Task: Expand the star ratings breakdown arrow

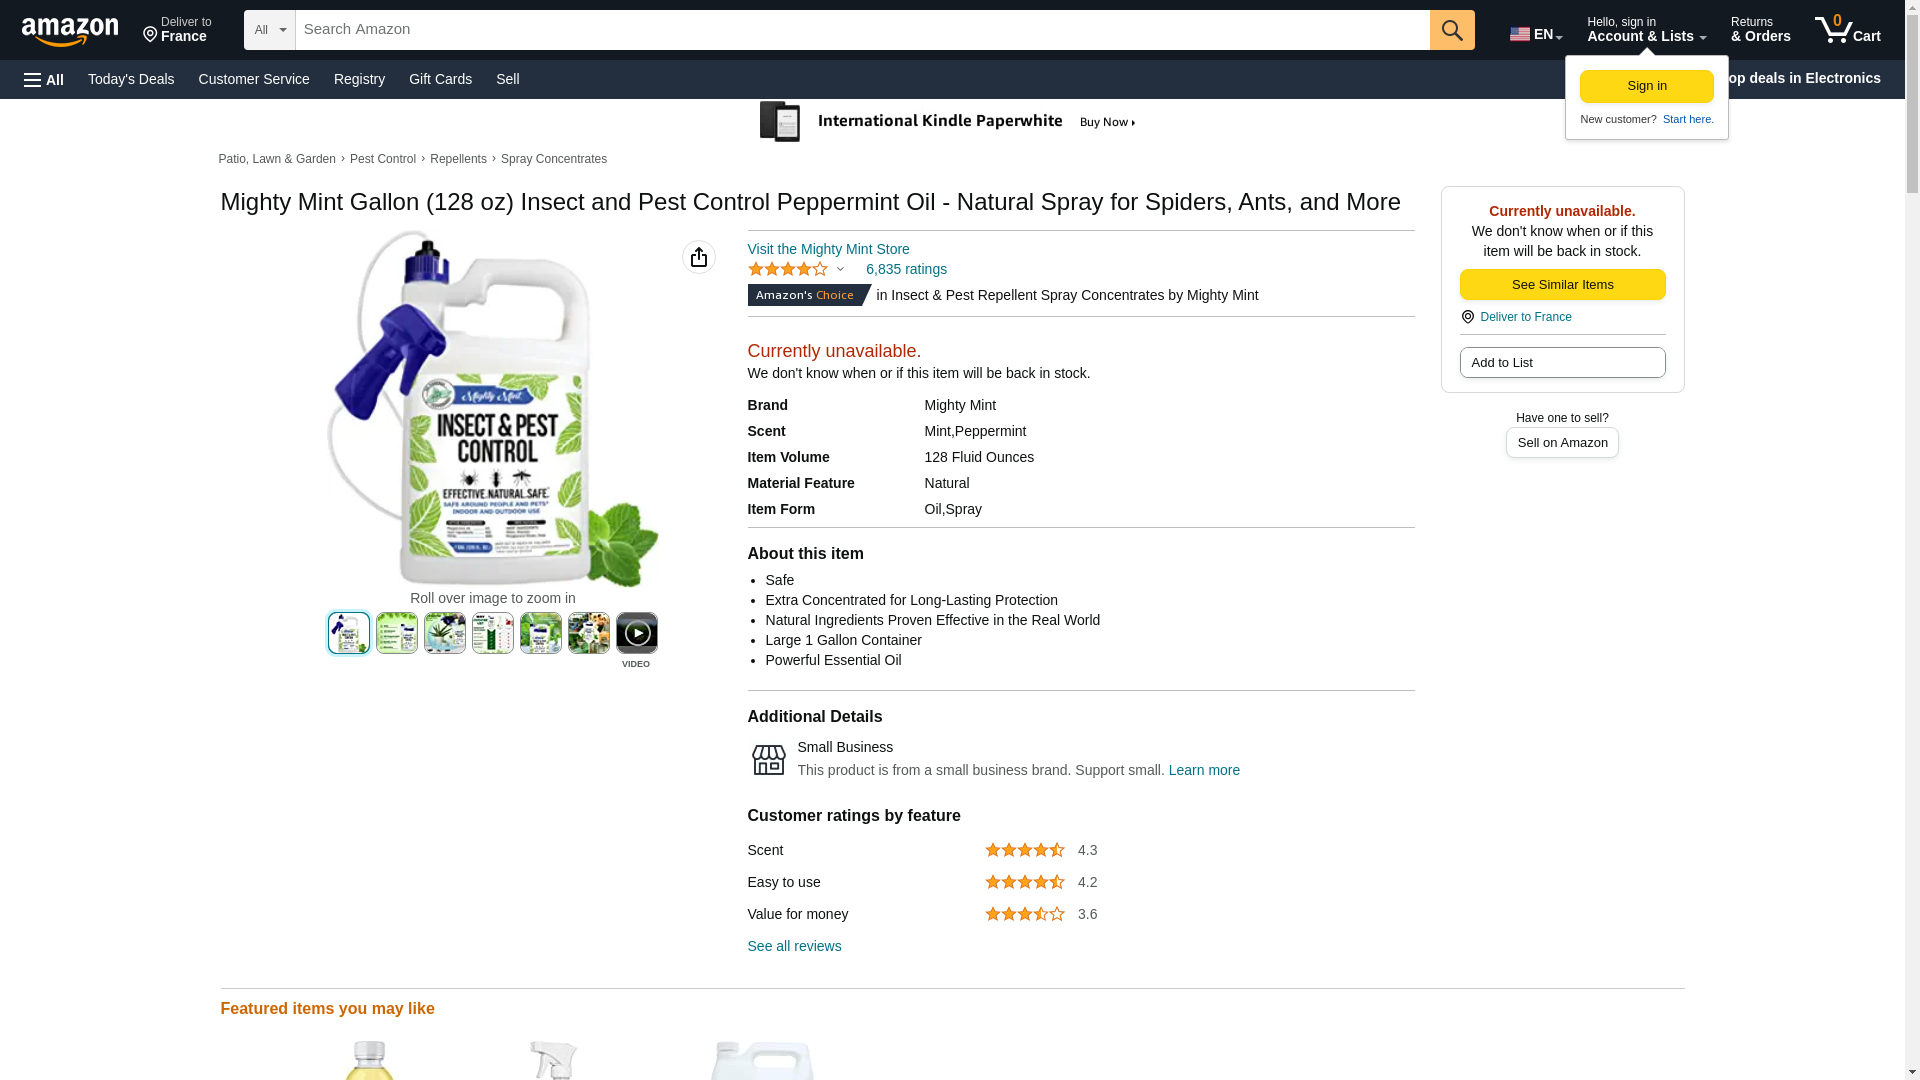Action: click(840, 269)
